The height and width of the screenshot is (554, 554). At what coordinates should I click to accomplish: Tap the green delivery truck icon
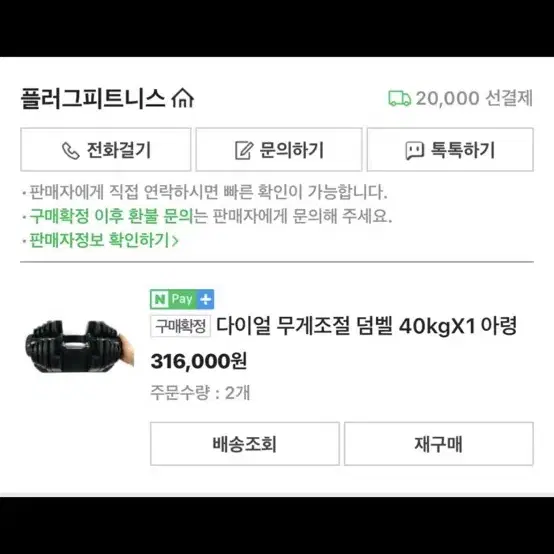pyautogui.click(x=400, y=98)
